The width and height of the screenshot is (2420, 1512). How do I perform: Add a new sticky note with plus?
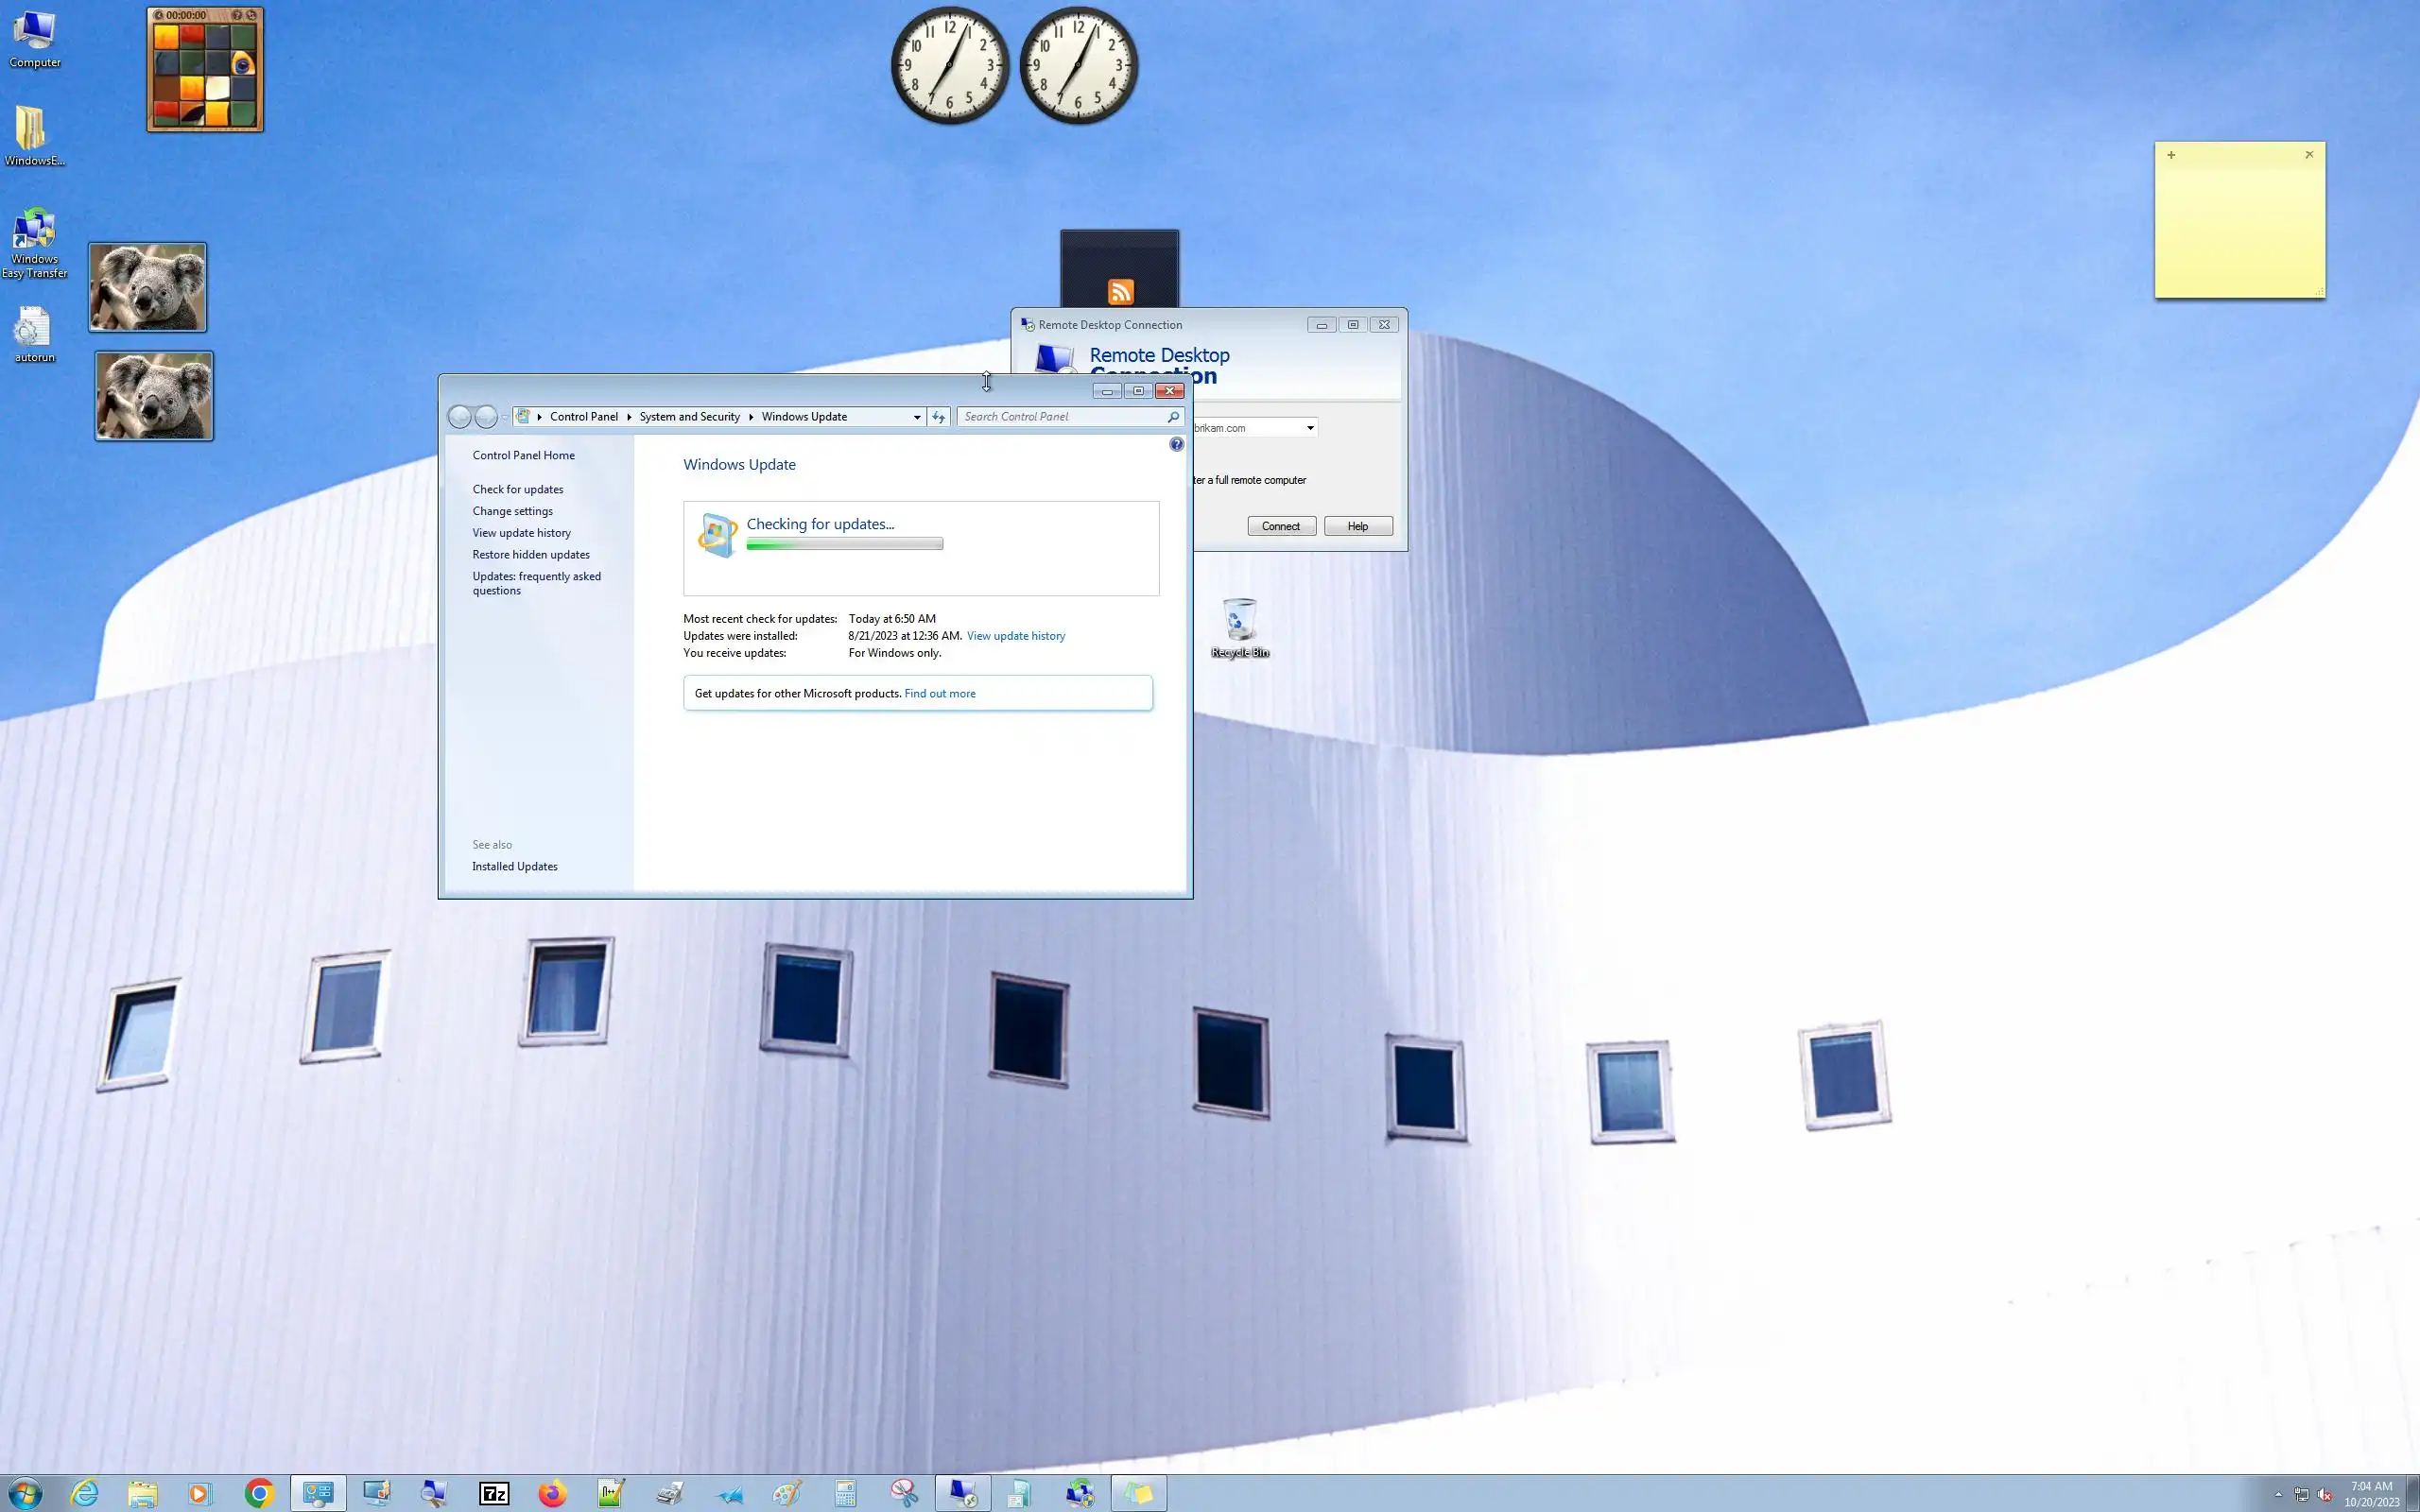2171,155
